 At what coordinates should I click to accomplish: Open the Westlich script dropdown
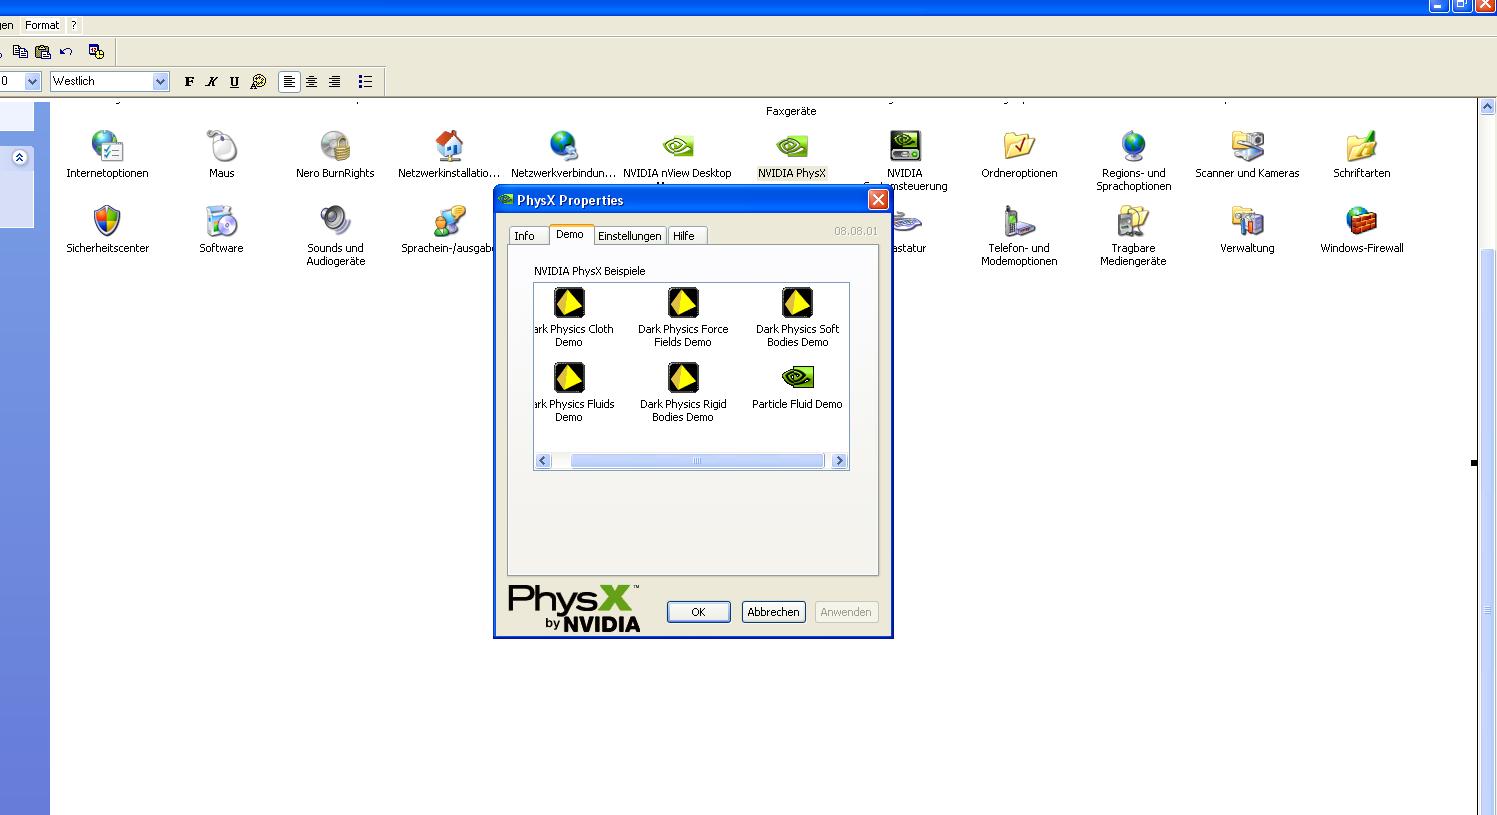pos(161,82)
